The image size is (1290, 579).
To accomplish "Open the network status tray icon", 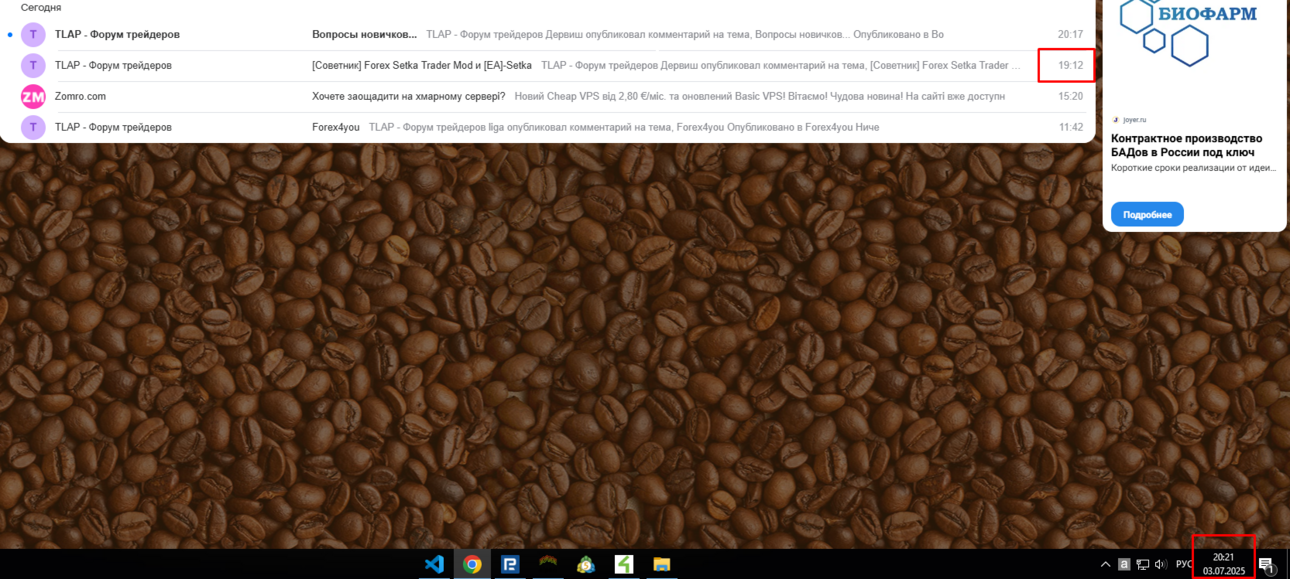I will (1142, 564).
